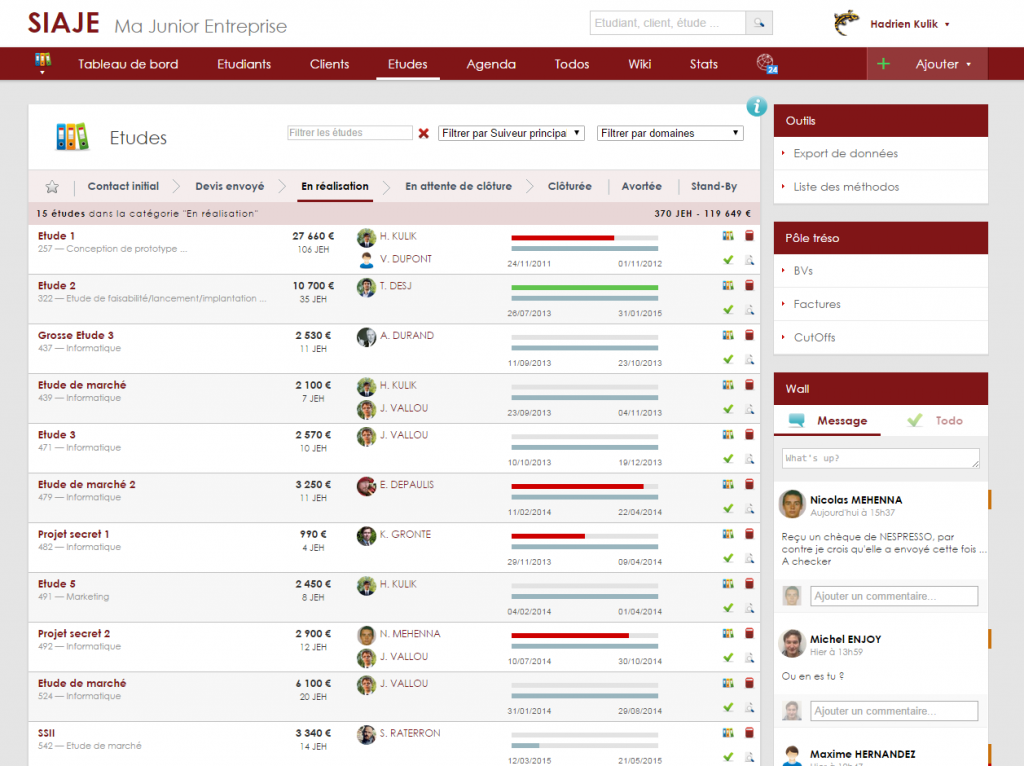Open the search magnifier in the top search bar
1024x766 pixels.
tap(758, 21)
